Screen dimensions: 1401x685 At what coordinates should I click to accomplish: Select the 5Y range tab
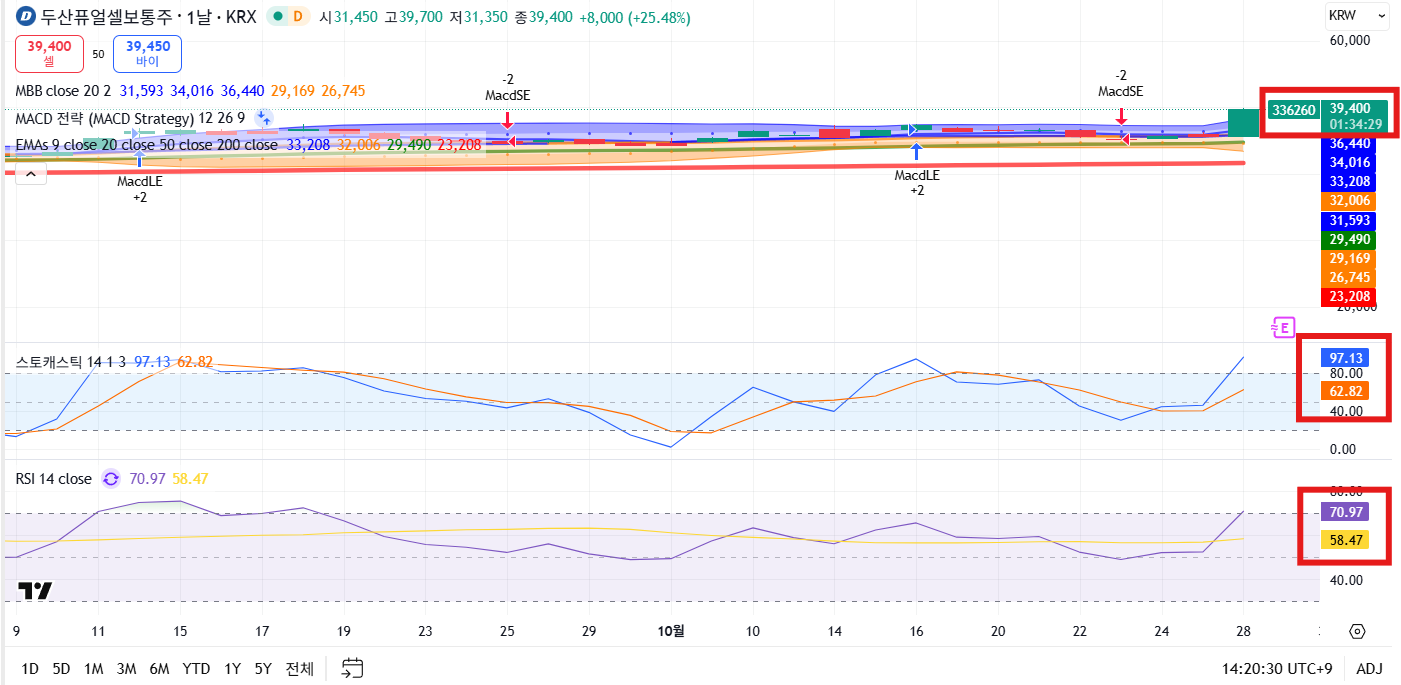pyautogui.click(x=263, y=669)
